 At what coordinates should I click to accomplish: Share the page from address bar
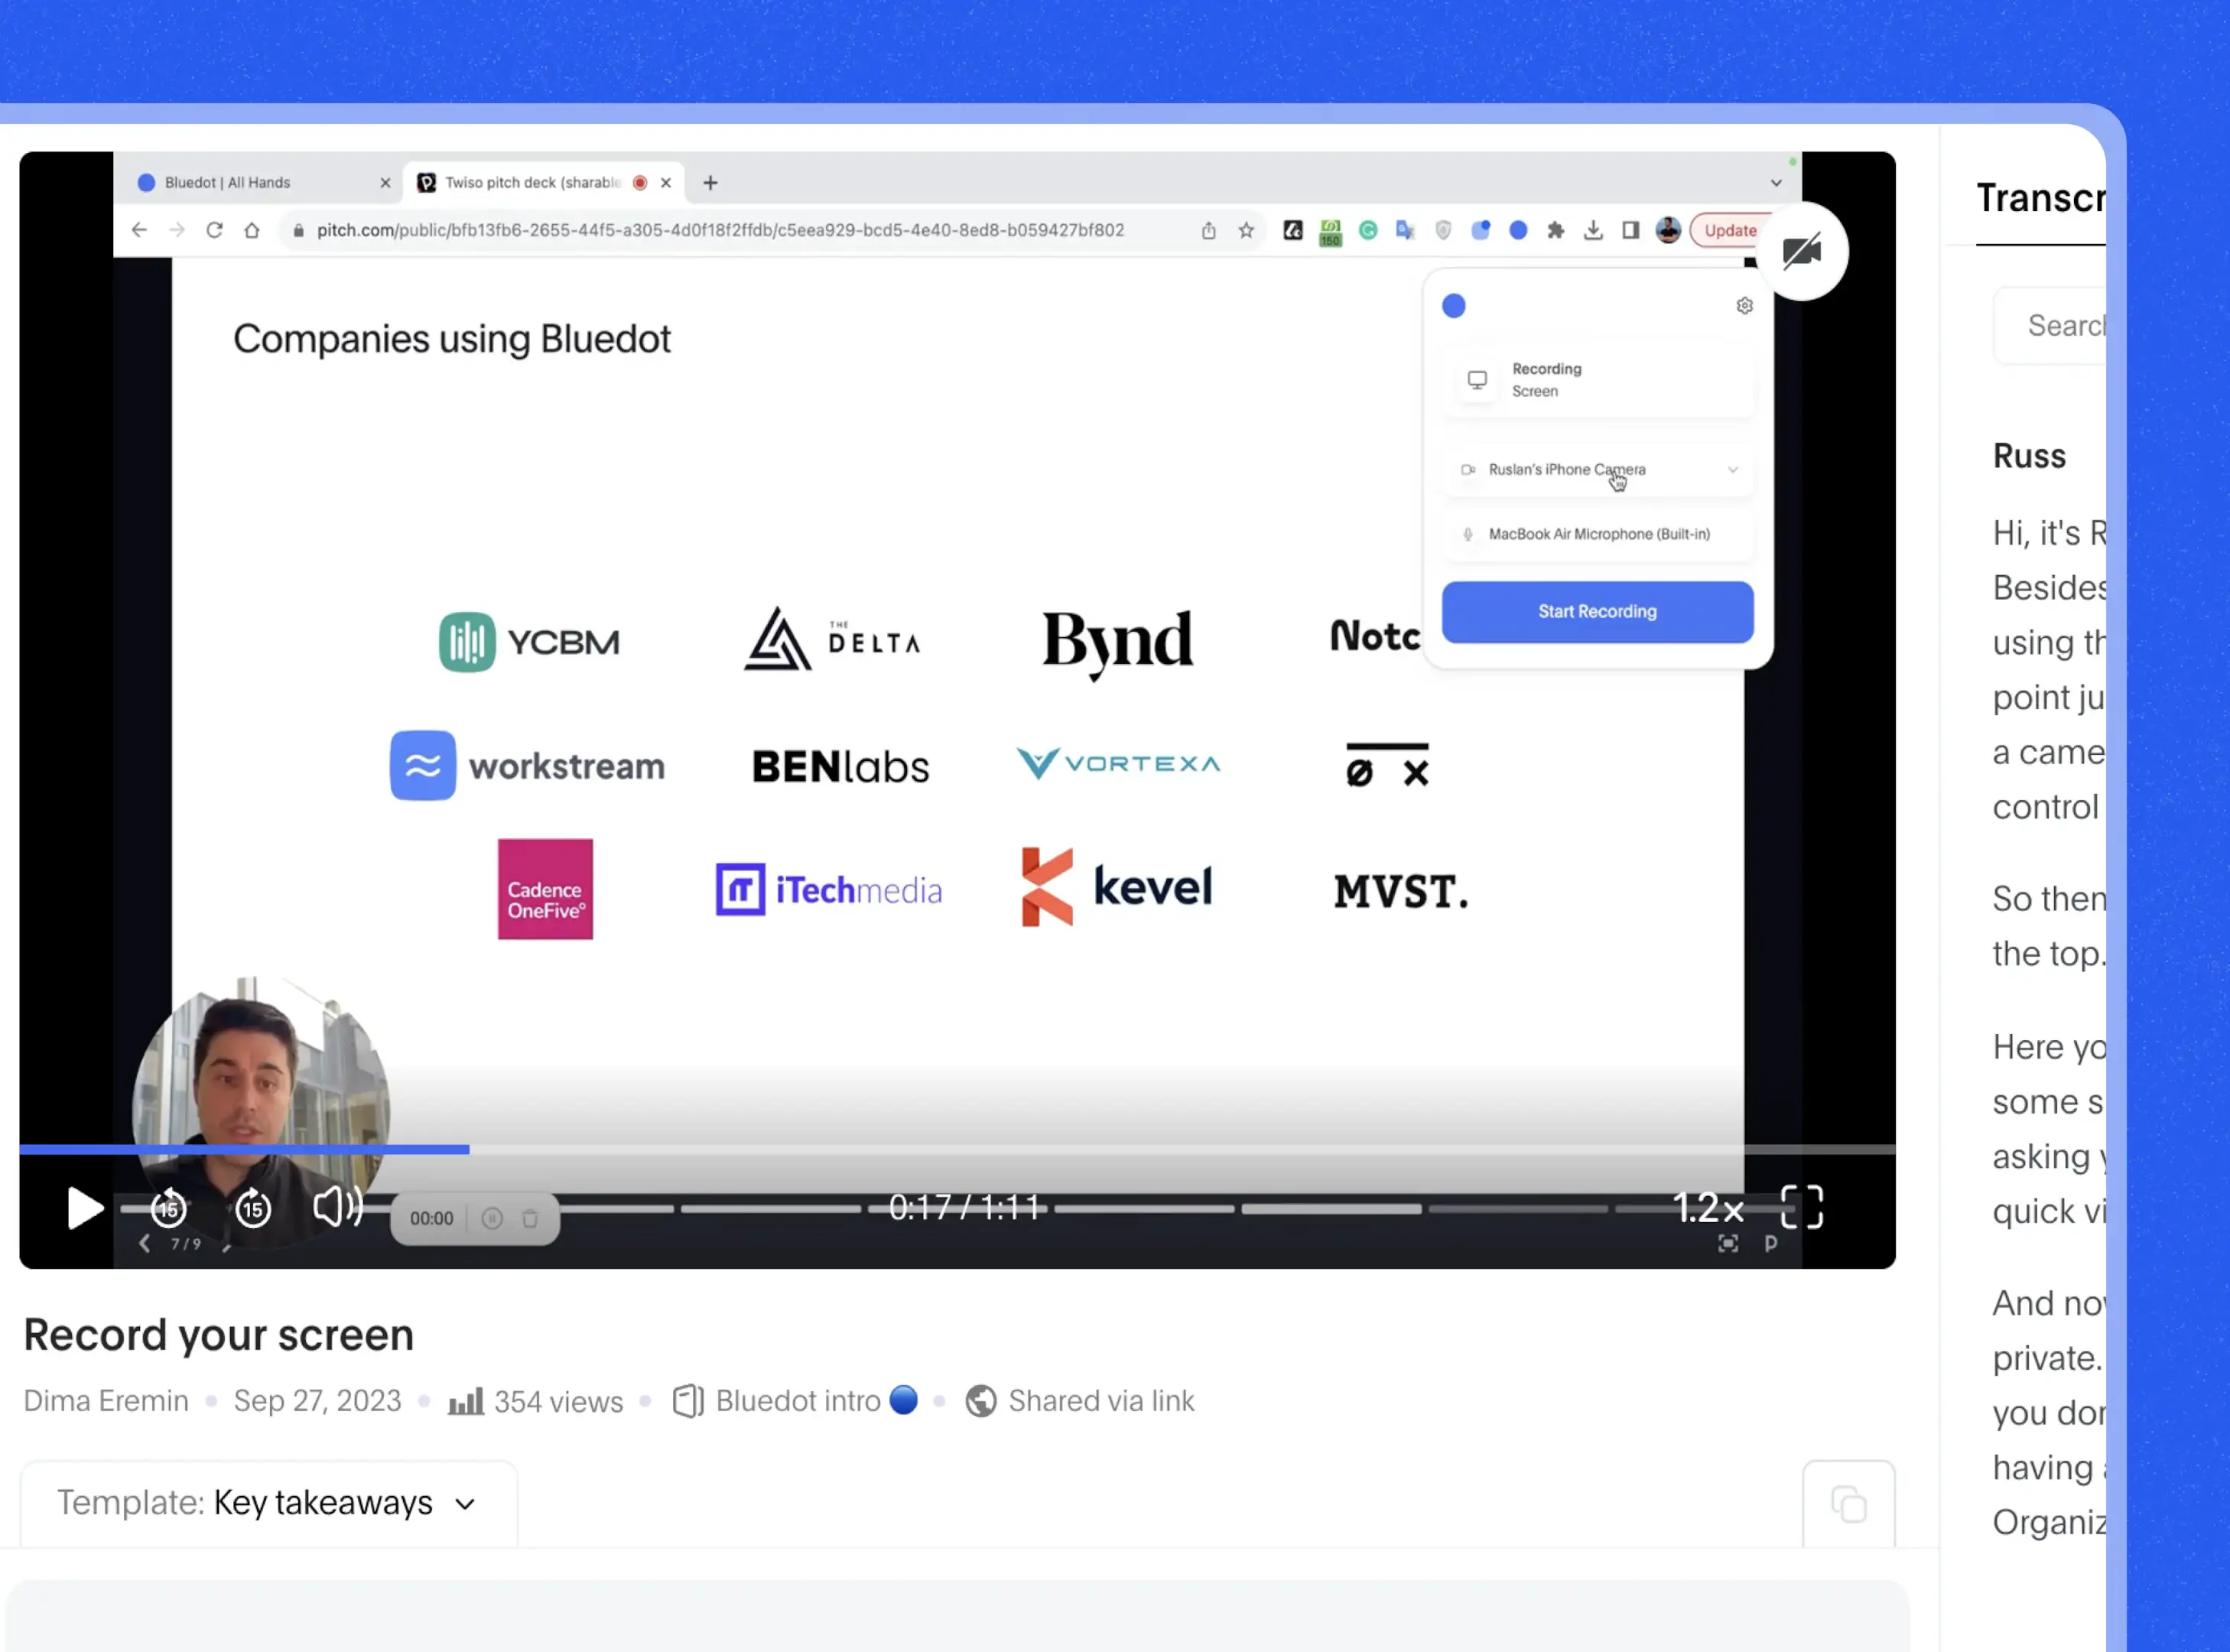1208,231
